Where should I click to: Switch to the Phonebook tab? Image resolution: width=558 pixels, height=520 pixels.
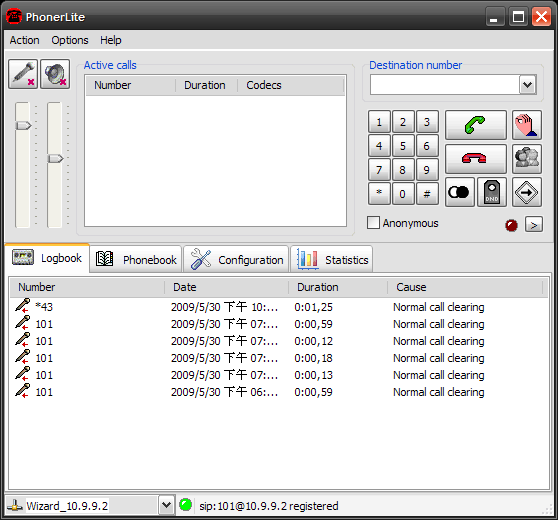click(x=136, y=259)
